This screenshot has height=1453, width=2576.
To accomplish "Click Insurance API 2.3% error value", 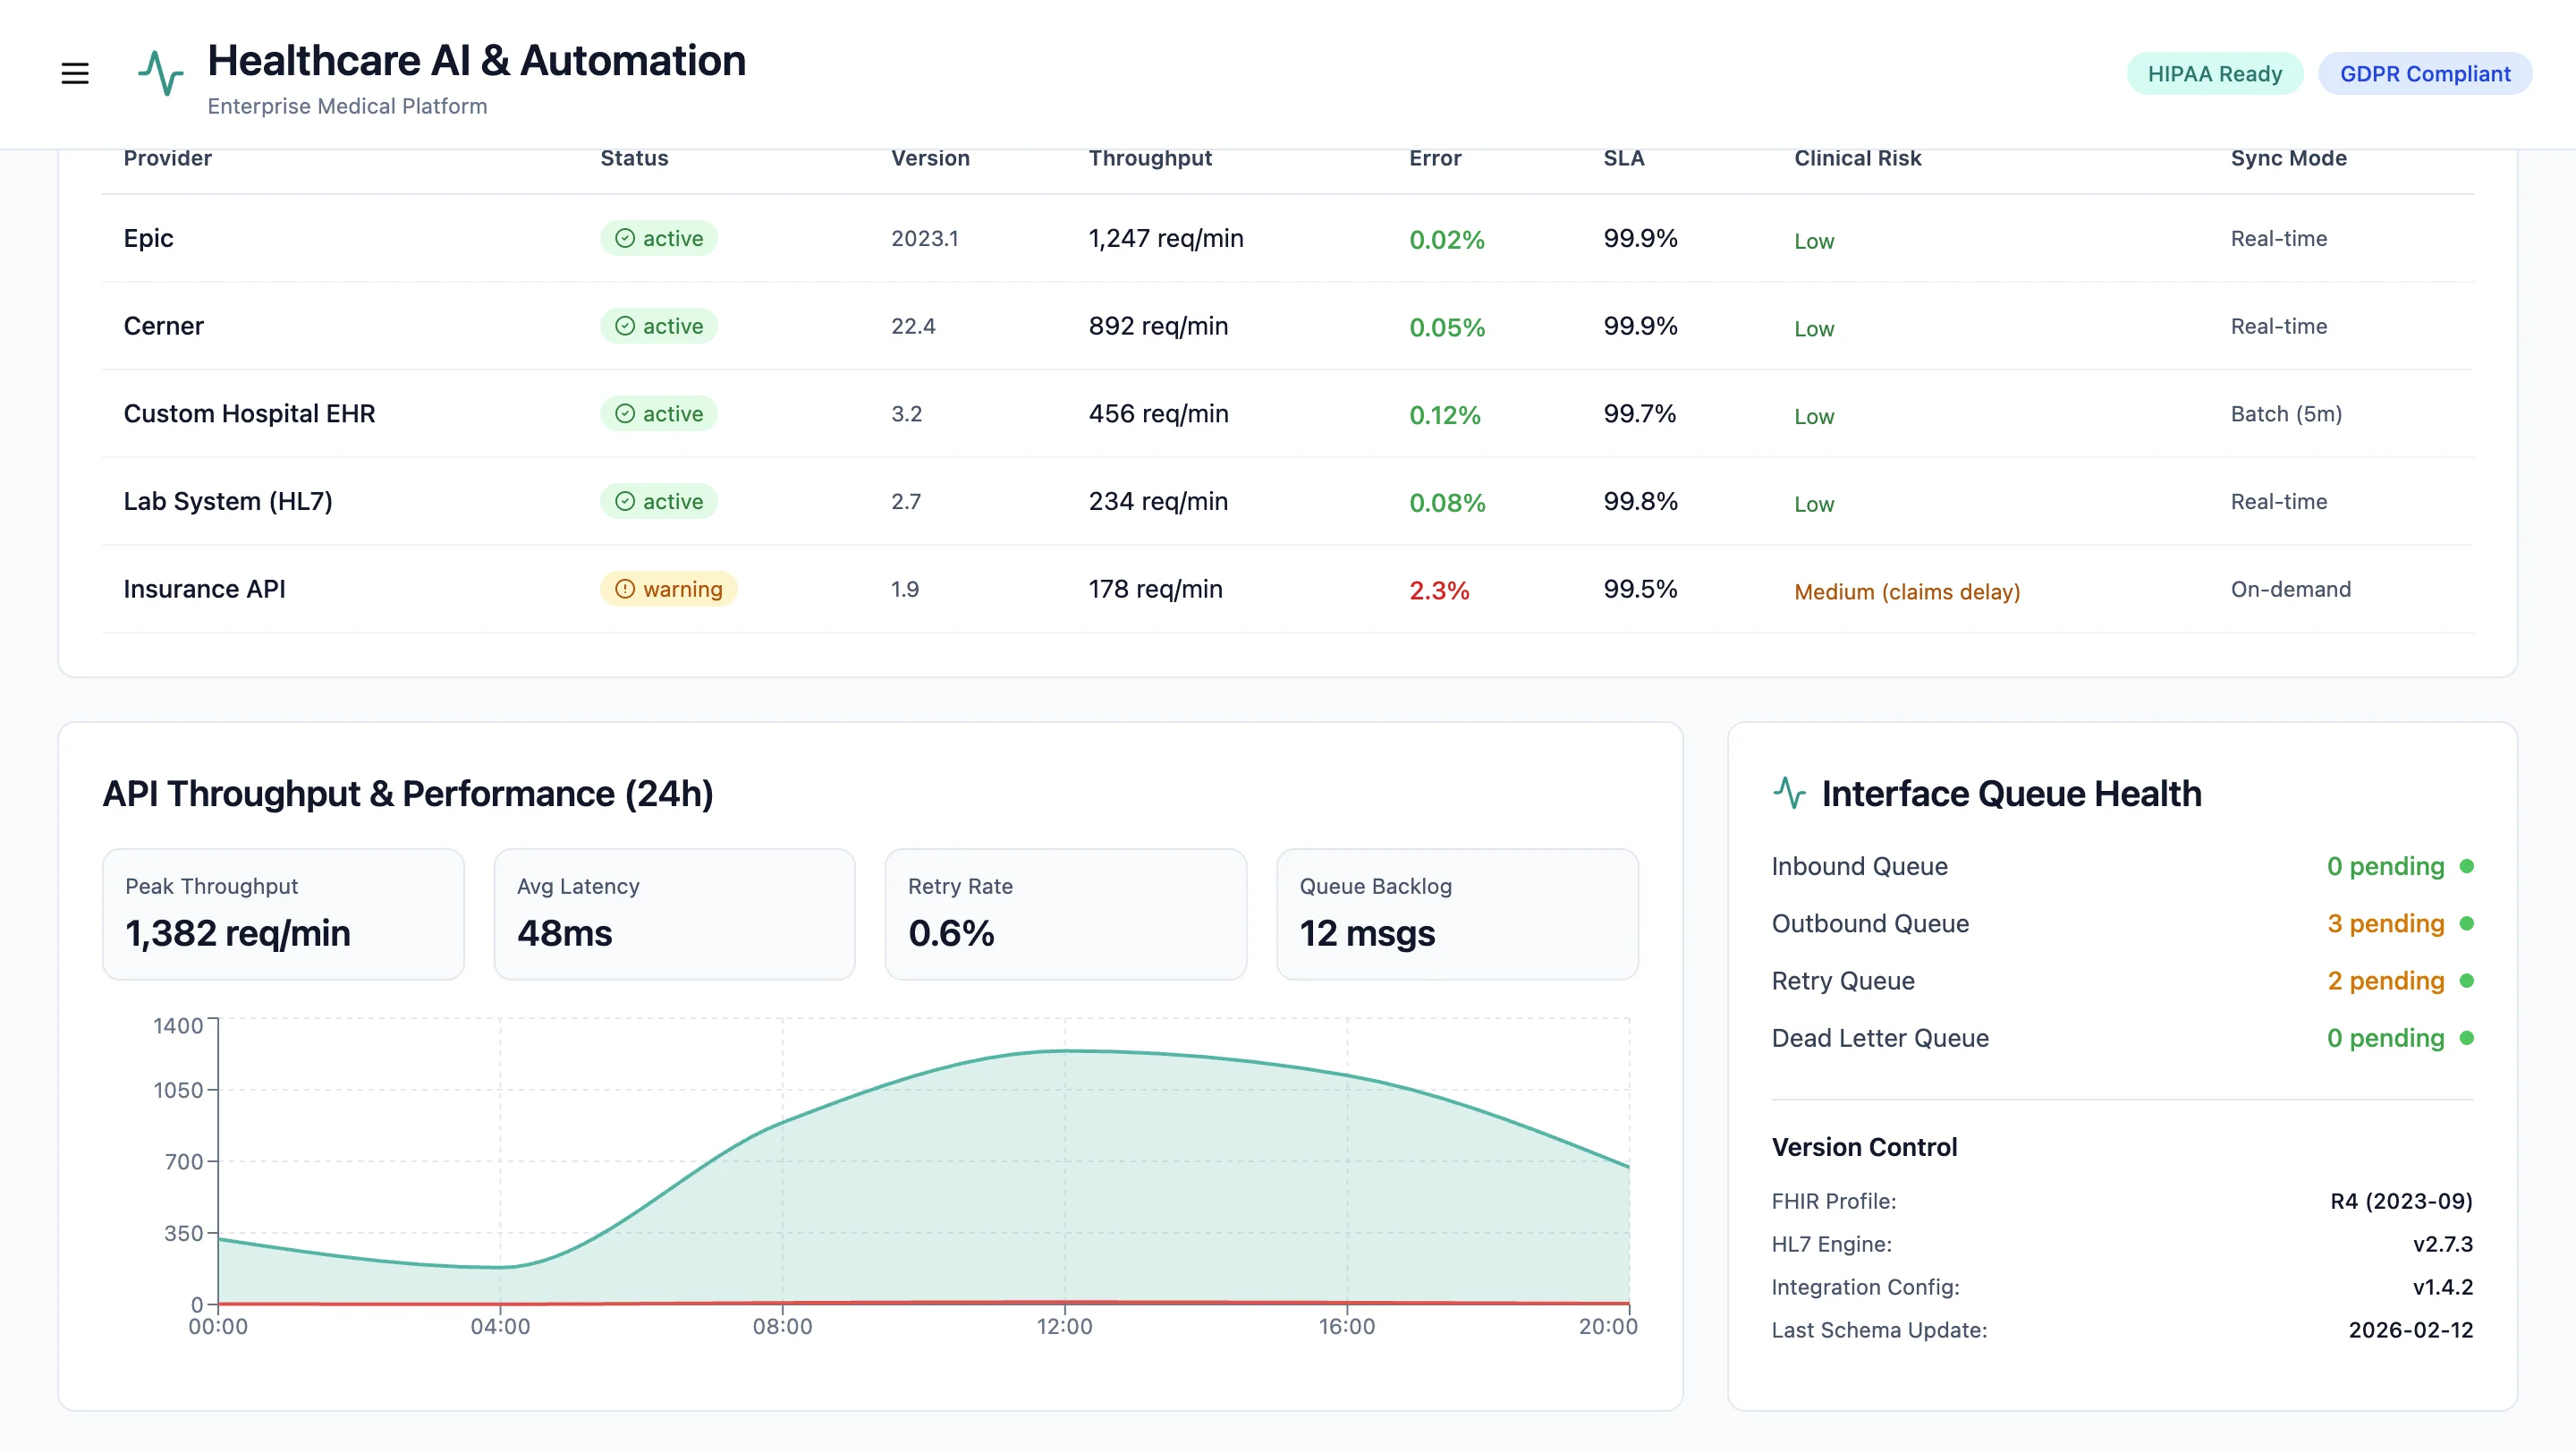I will 1439,591.
